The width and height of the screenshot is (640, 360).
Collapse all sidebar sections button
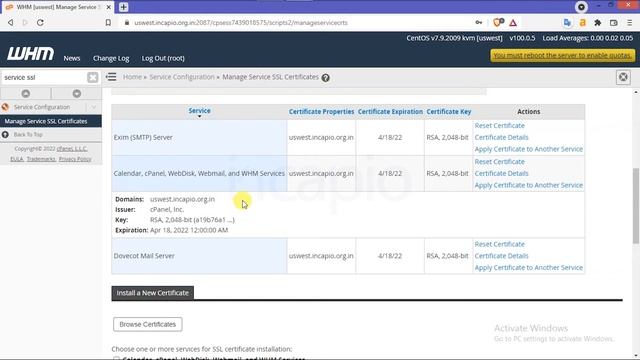point(26,93)
